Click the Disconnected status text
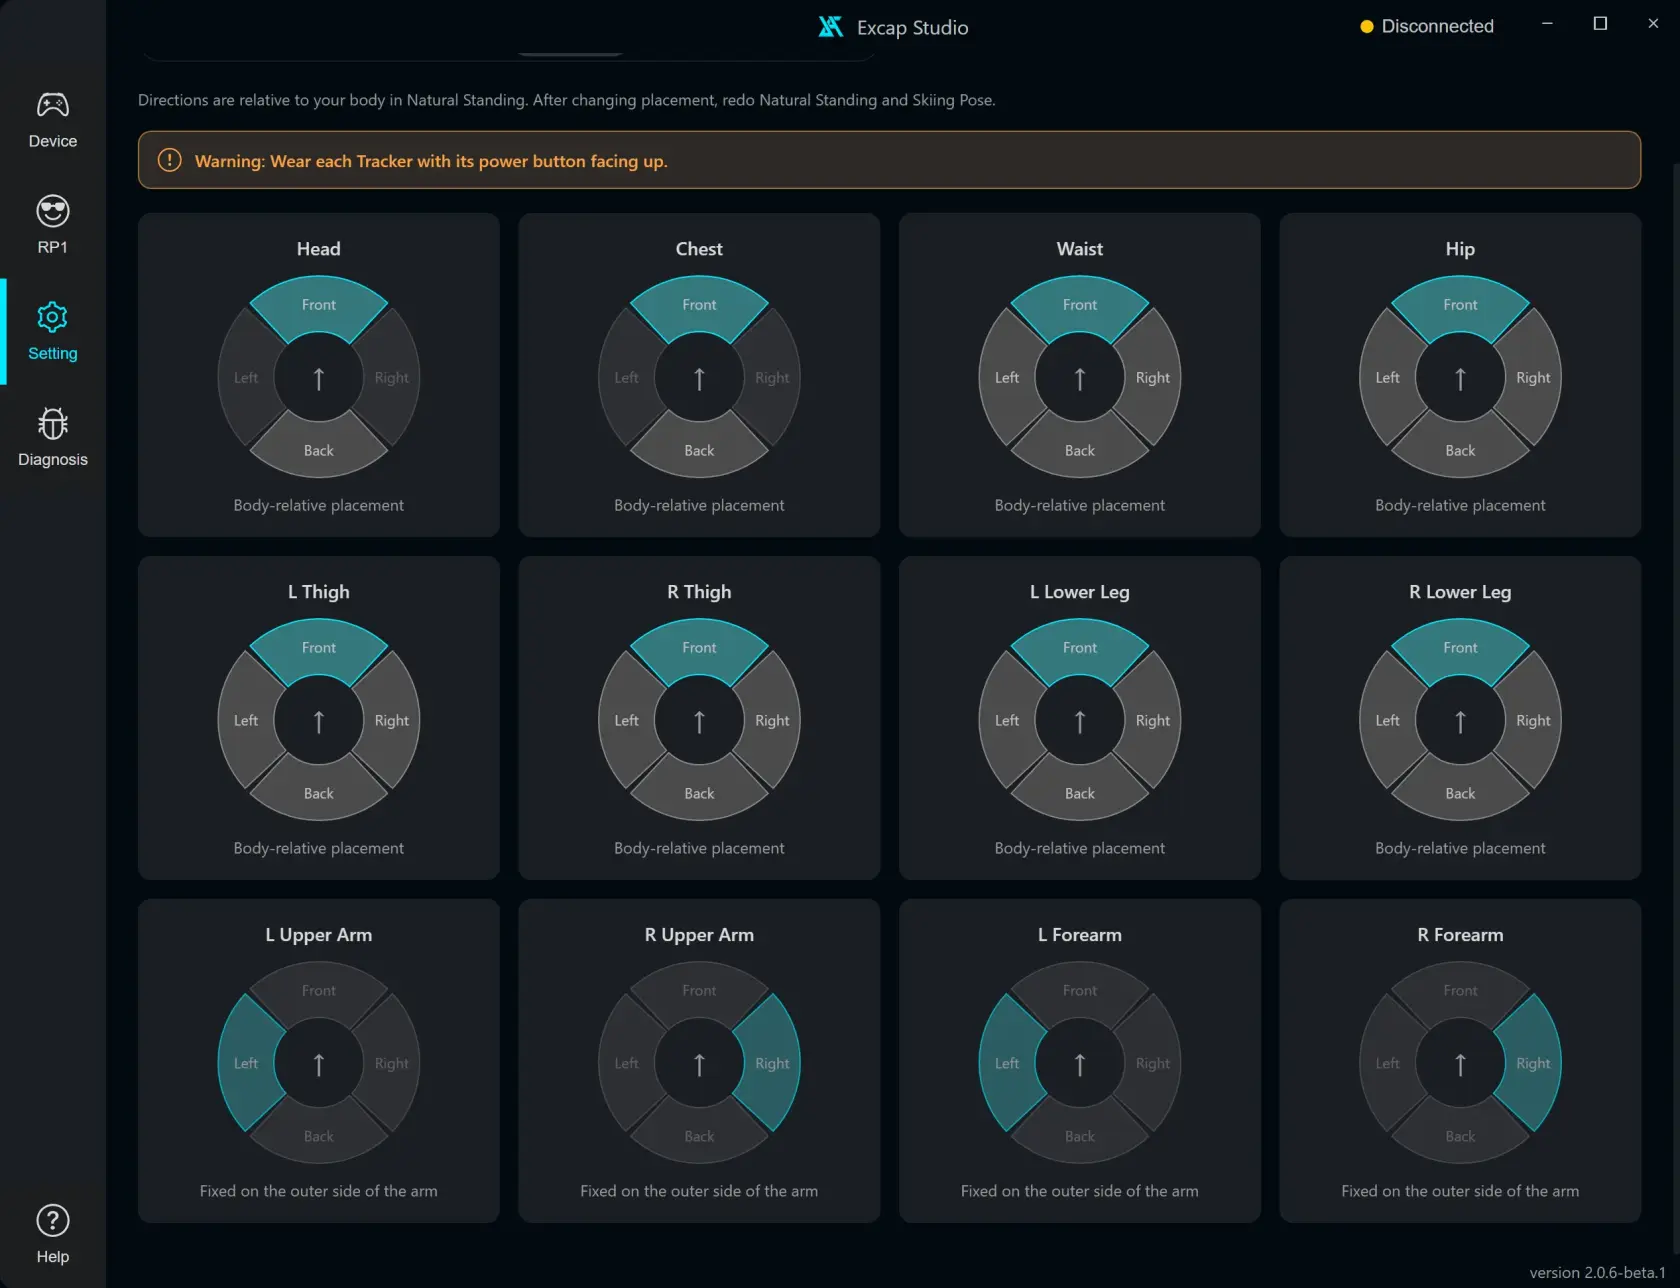The width and height of the screenshot is (1680, 1288). pyautogui.click(x=1437, y=27)
